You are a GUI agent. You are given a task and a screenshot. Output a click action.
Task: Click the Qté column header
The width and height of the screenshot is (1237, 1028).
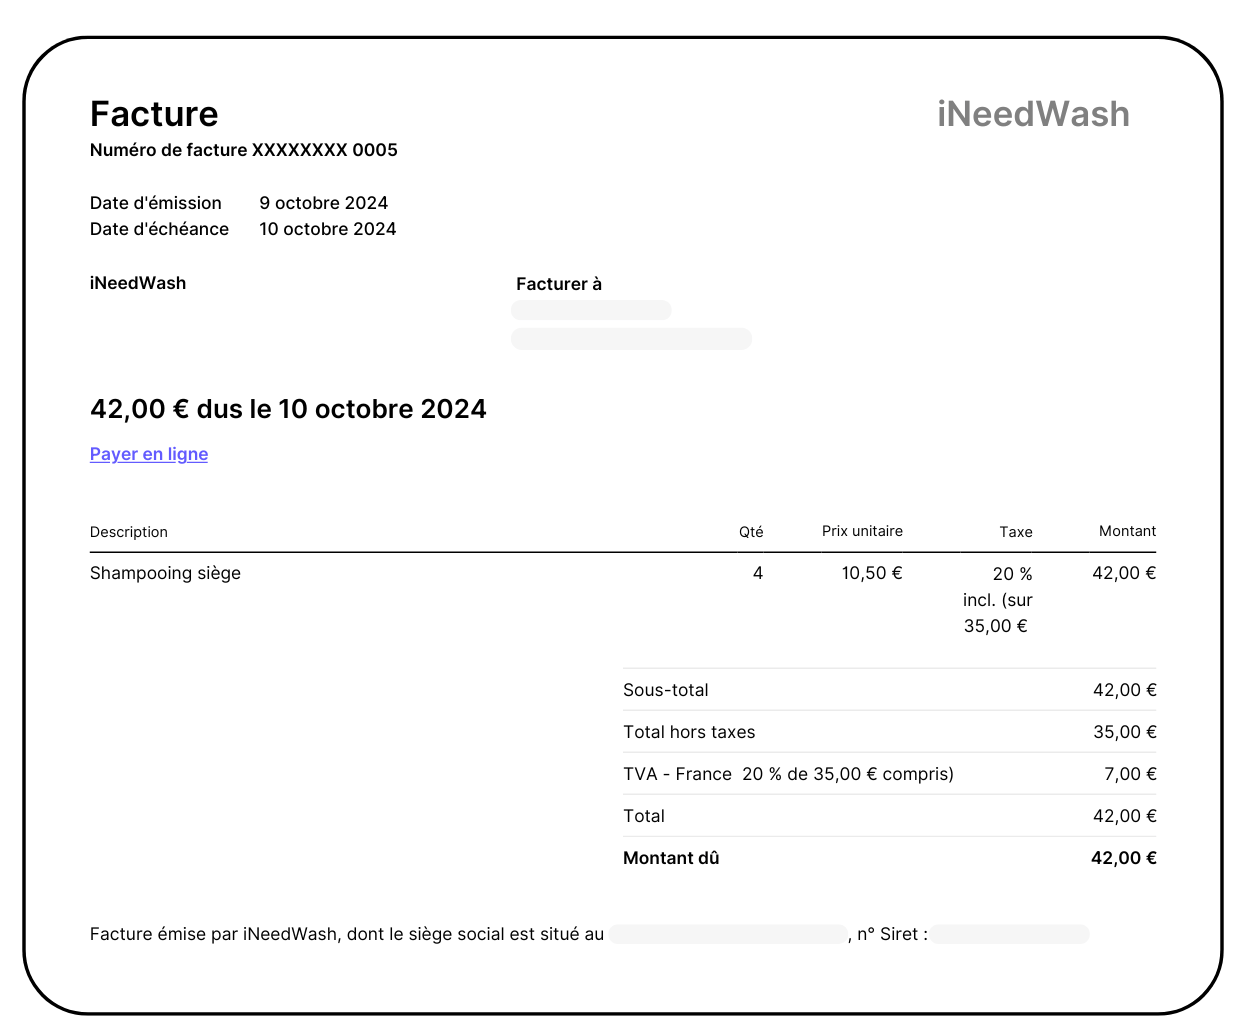tap(751, 532)
